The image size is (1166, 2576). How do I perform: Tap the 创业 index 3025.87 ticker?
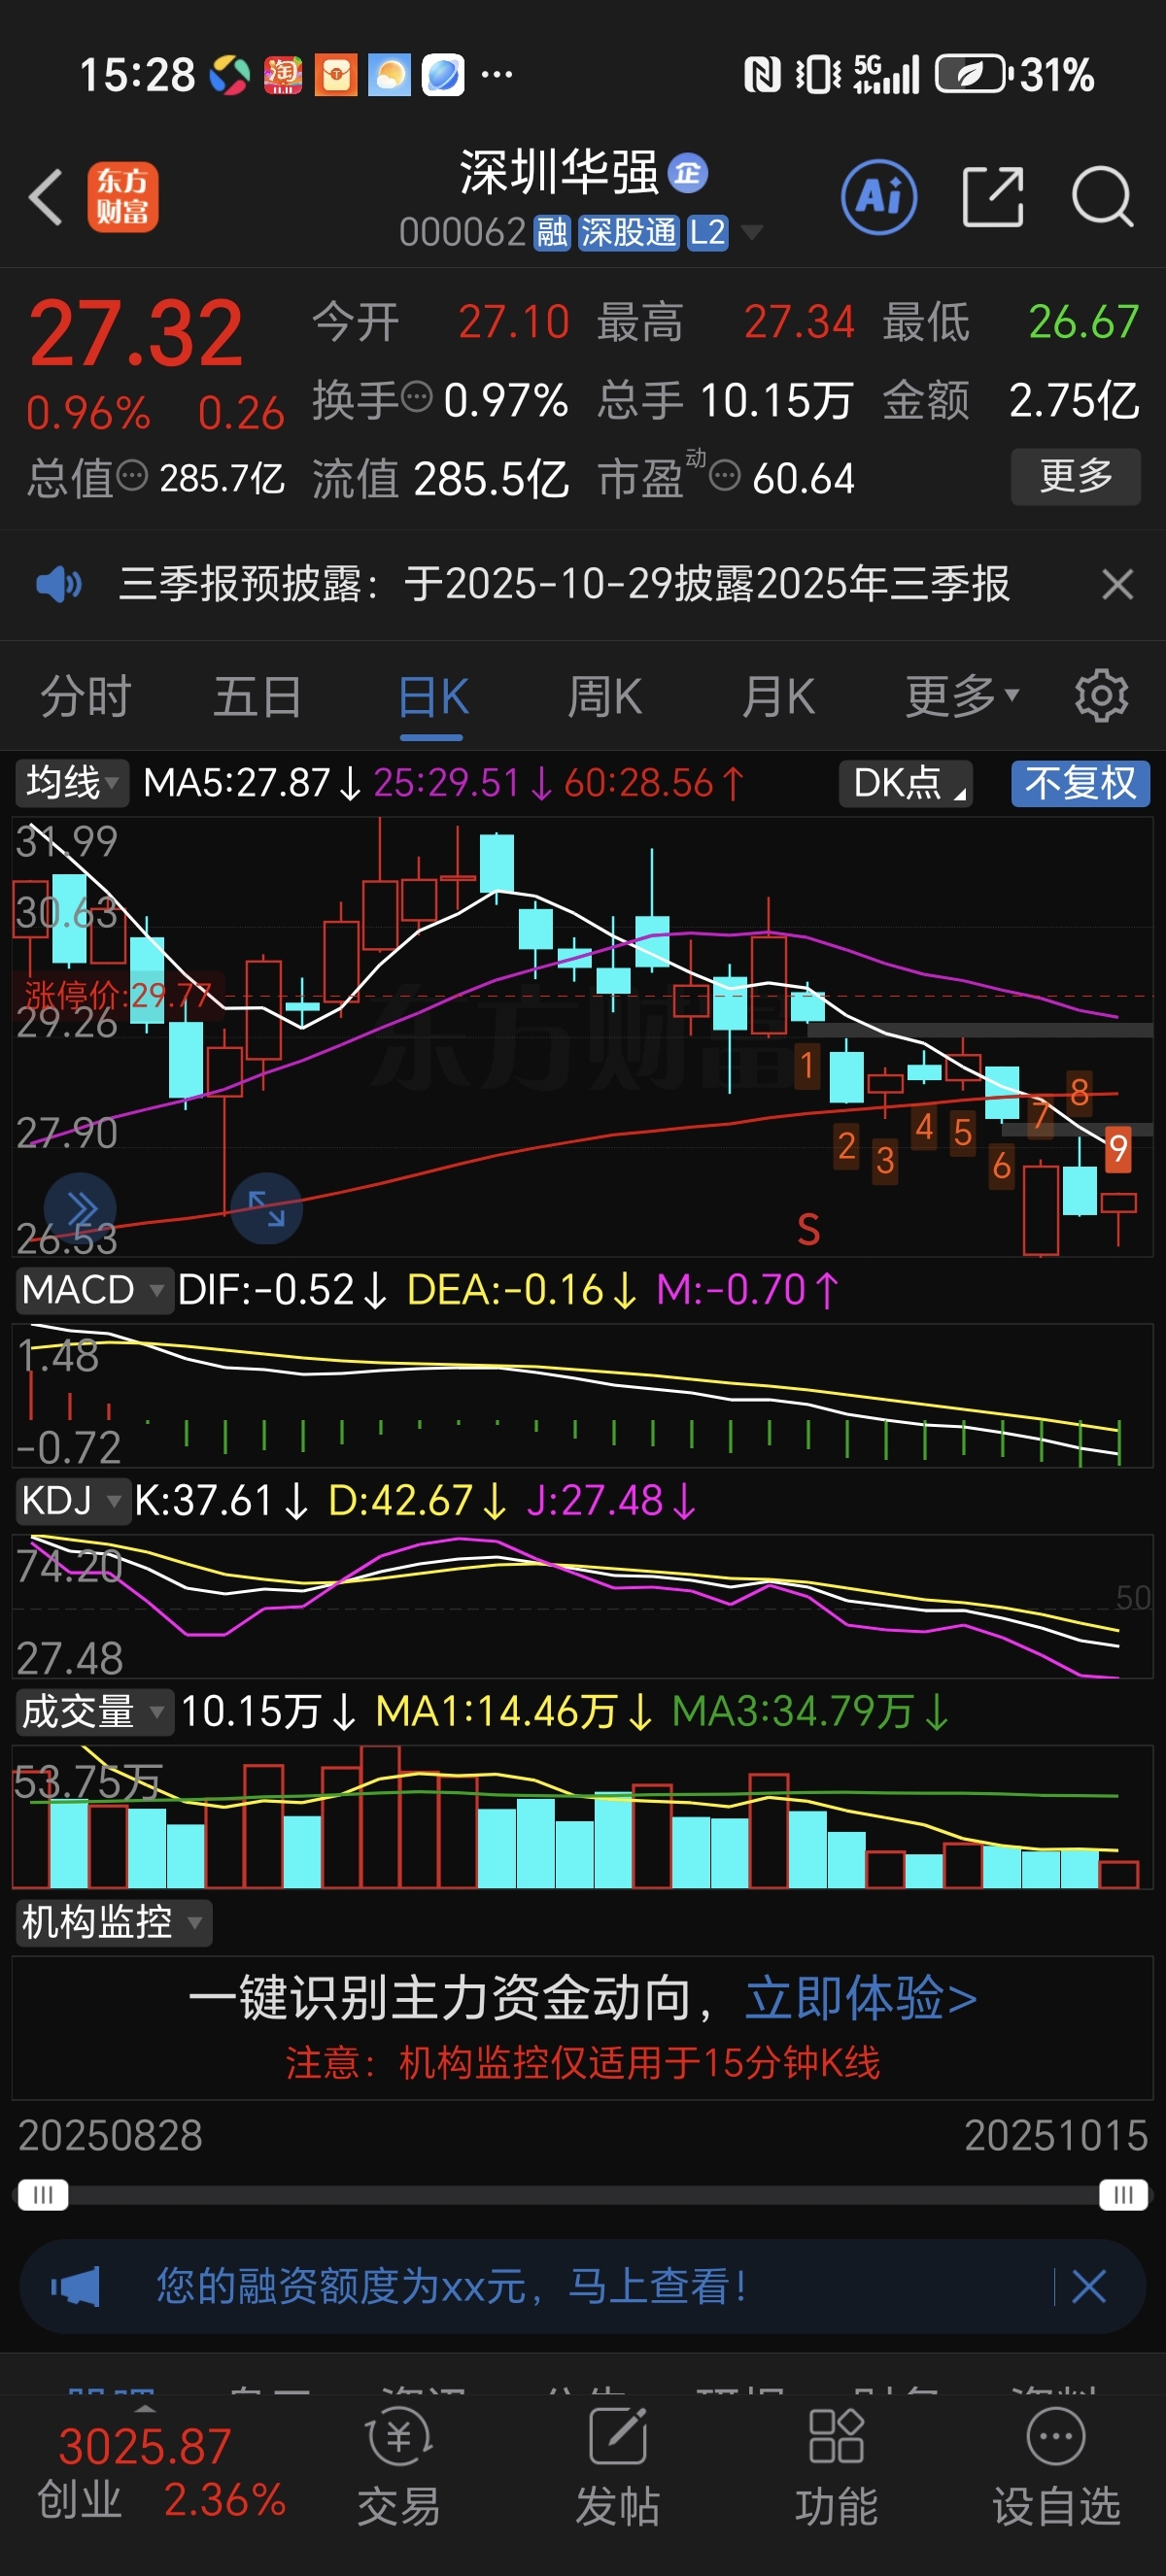(160, 2473)
